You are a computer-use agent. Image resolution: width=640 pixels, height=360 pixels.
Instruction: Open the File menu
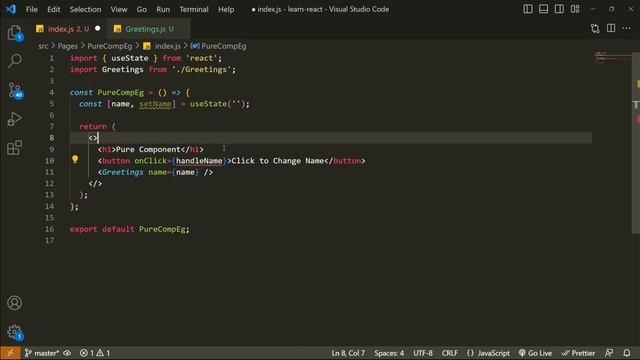pyautogui.click(x=31, y=9)
